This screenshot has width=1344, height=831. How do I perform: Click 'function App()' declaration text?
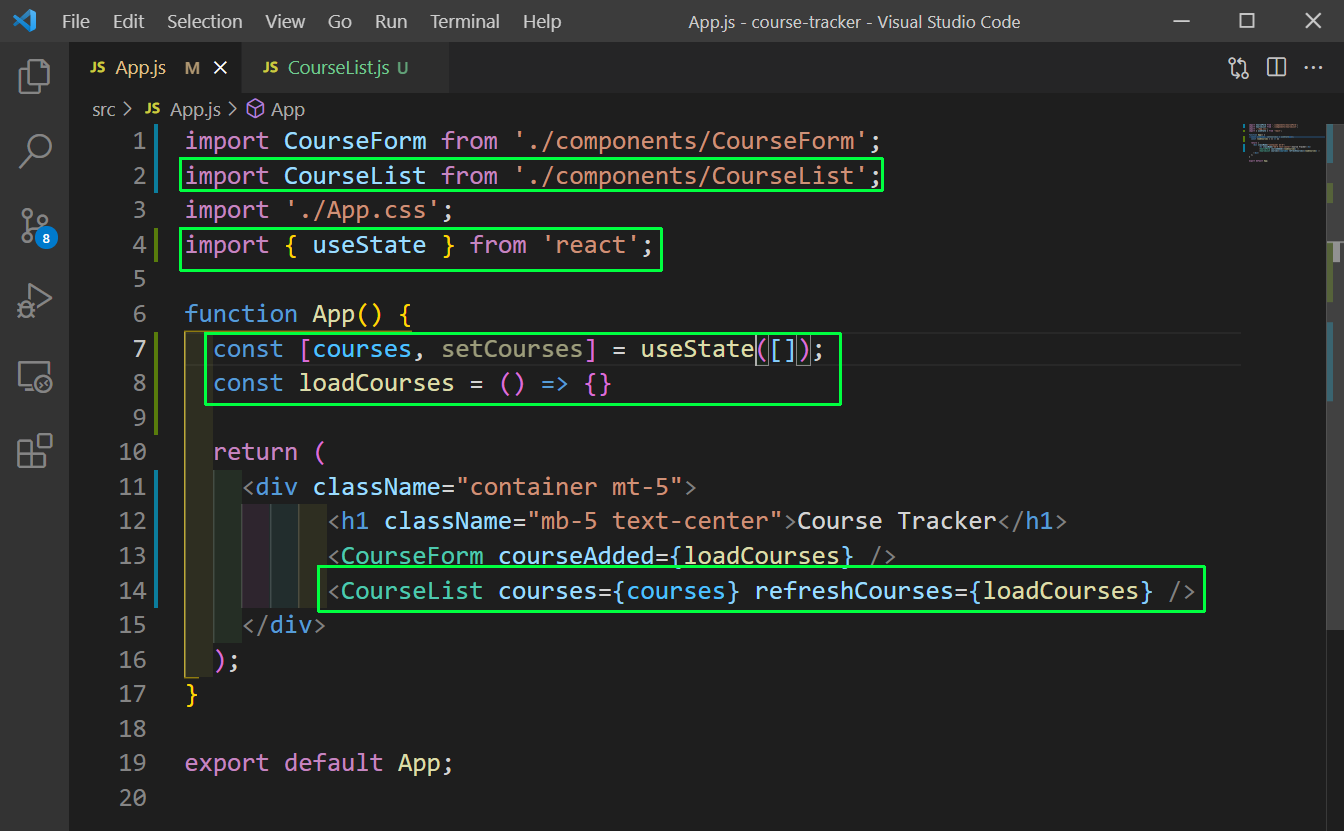coord(284,314)
